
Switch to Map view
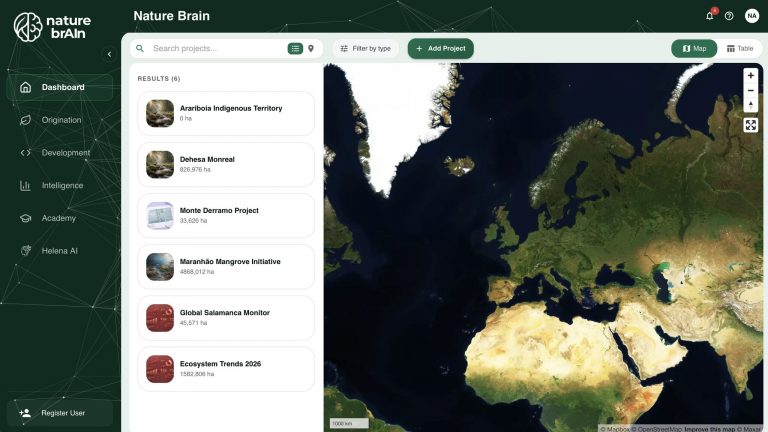(x=694, y=48)
